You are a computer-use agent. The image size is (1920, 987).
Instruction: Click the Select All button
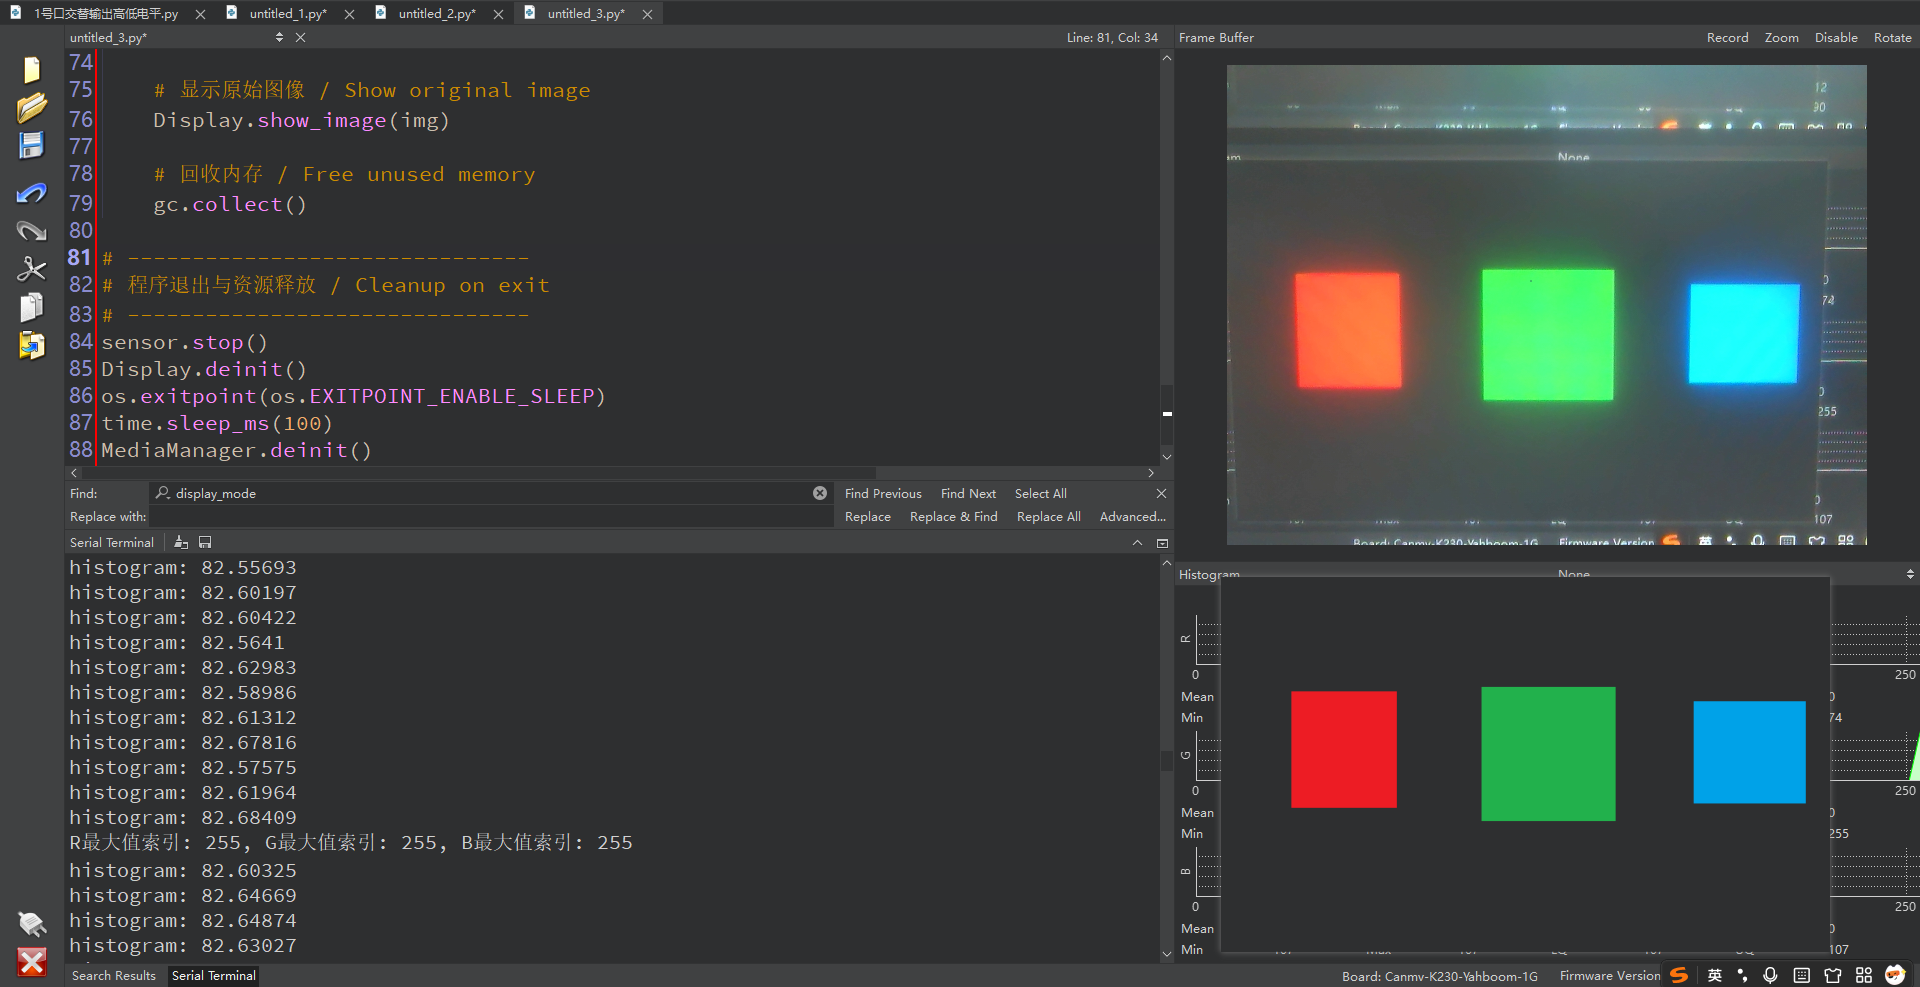coord(1040,493)
